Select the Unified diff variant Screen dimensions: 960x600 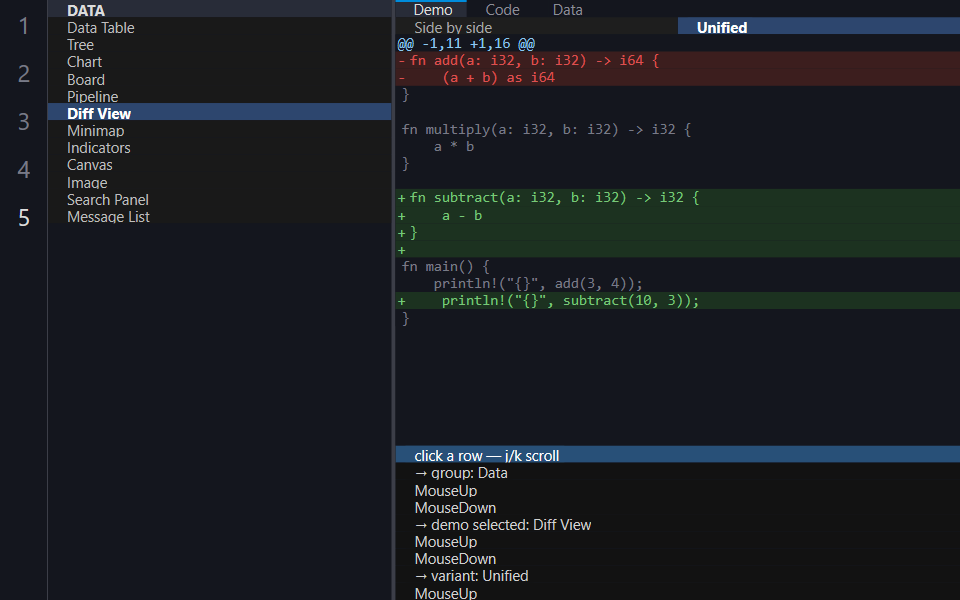pos(819,28)
